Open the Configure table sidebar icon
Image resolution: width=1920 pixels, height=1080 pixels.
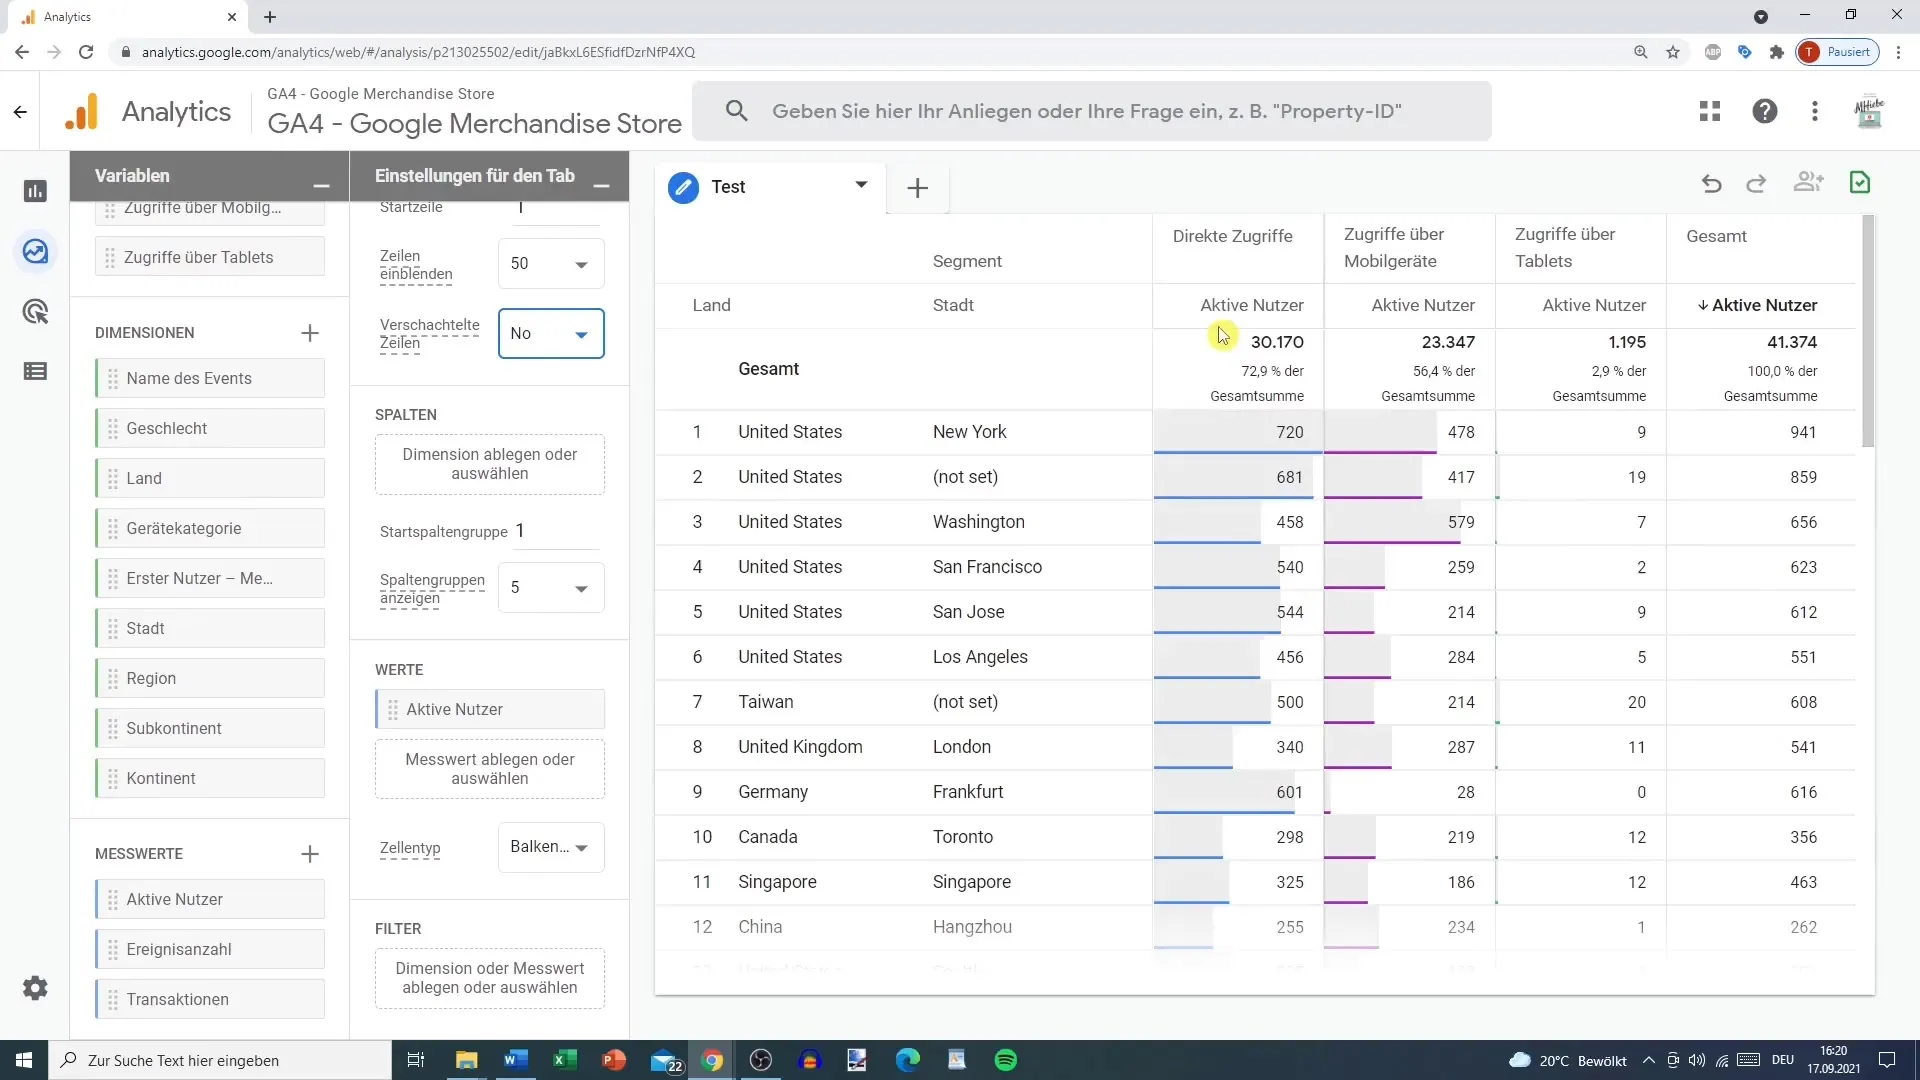click(x=35, y=372)
